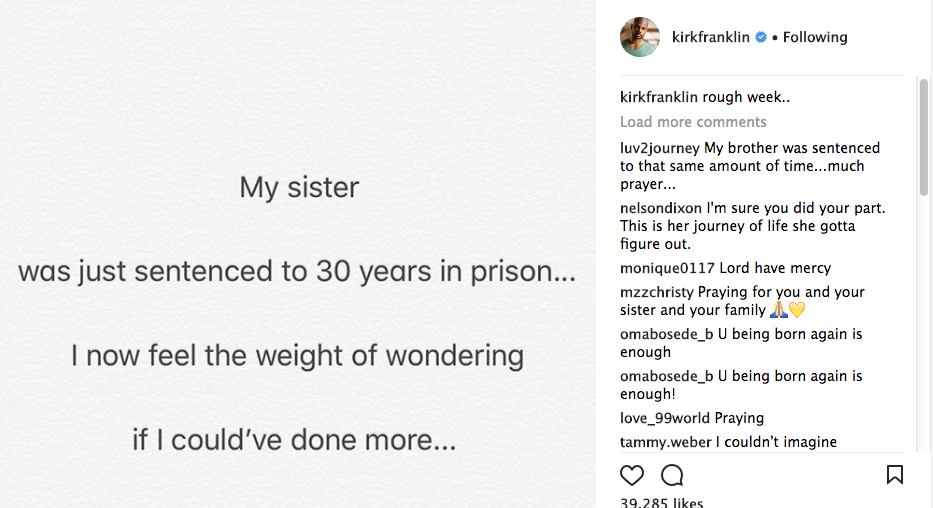The height and width of the screenshot is (508, 933).
Task: Toggle the Following status button
Action: click(815, 37)
